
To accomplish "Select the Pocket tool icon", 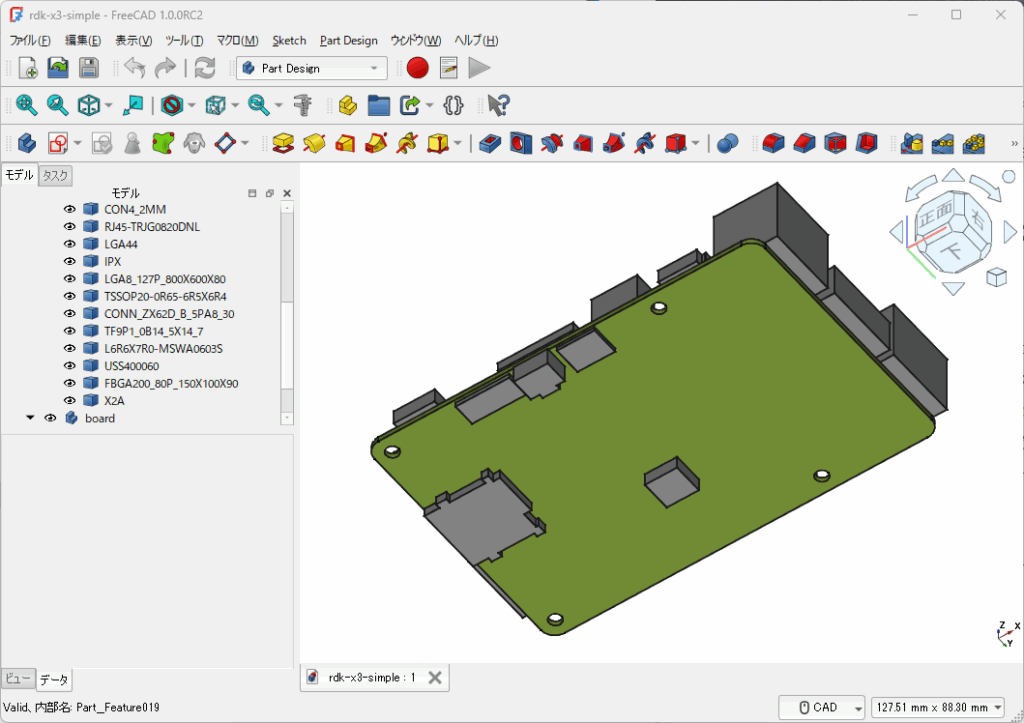I will point(489,144).
